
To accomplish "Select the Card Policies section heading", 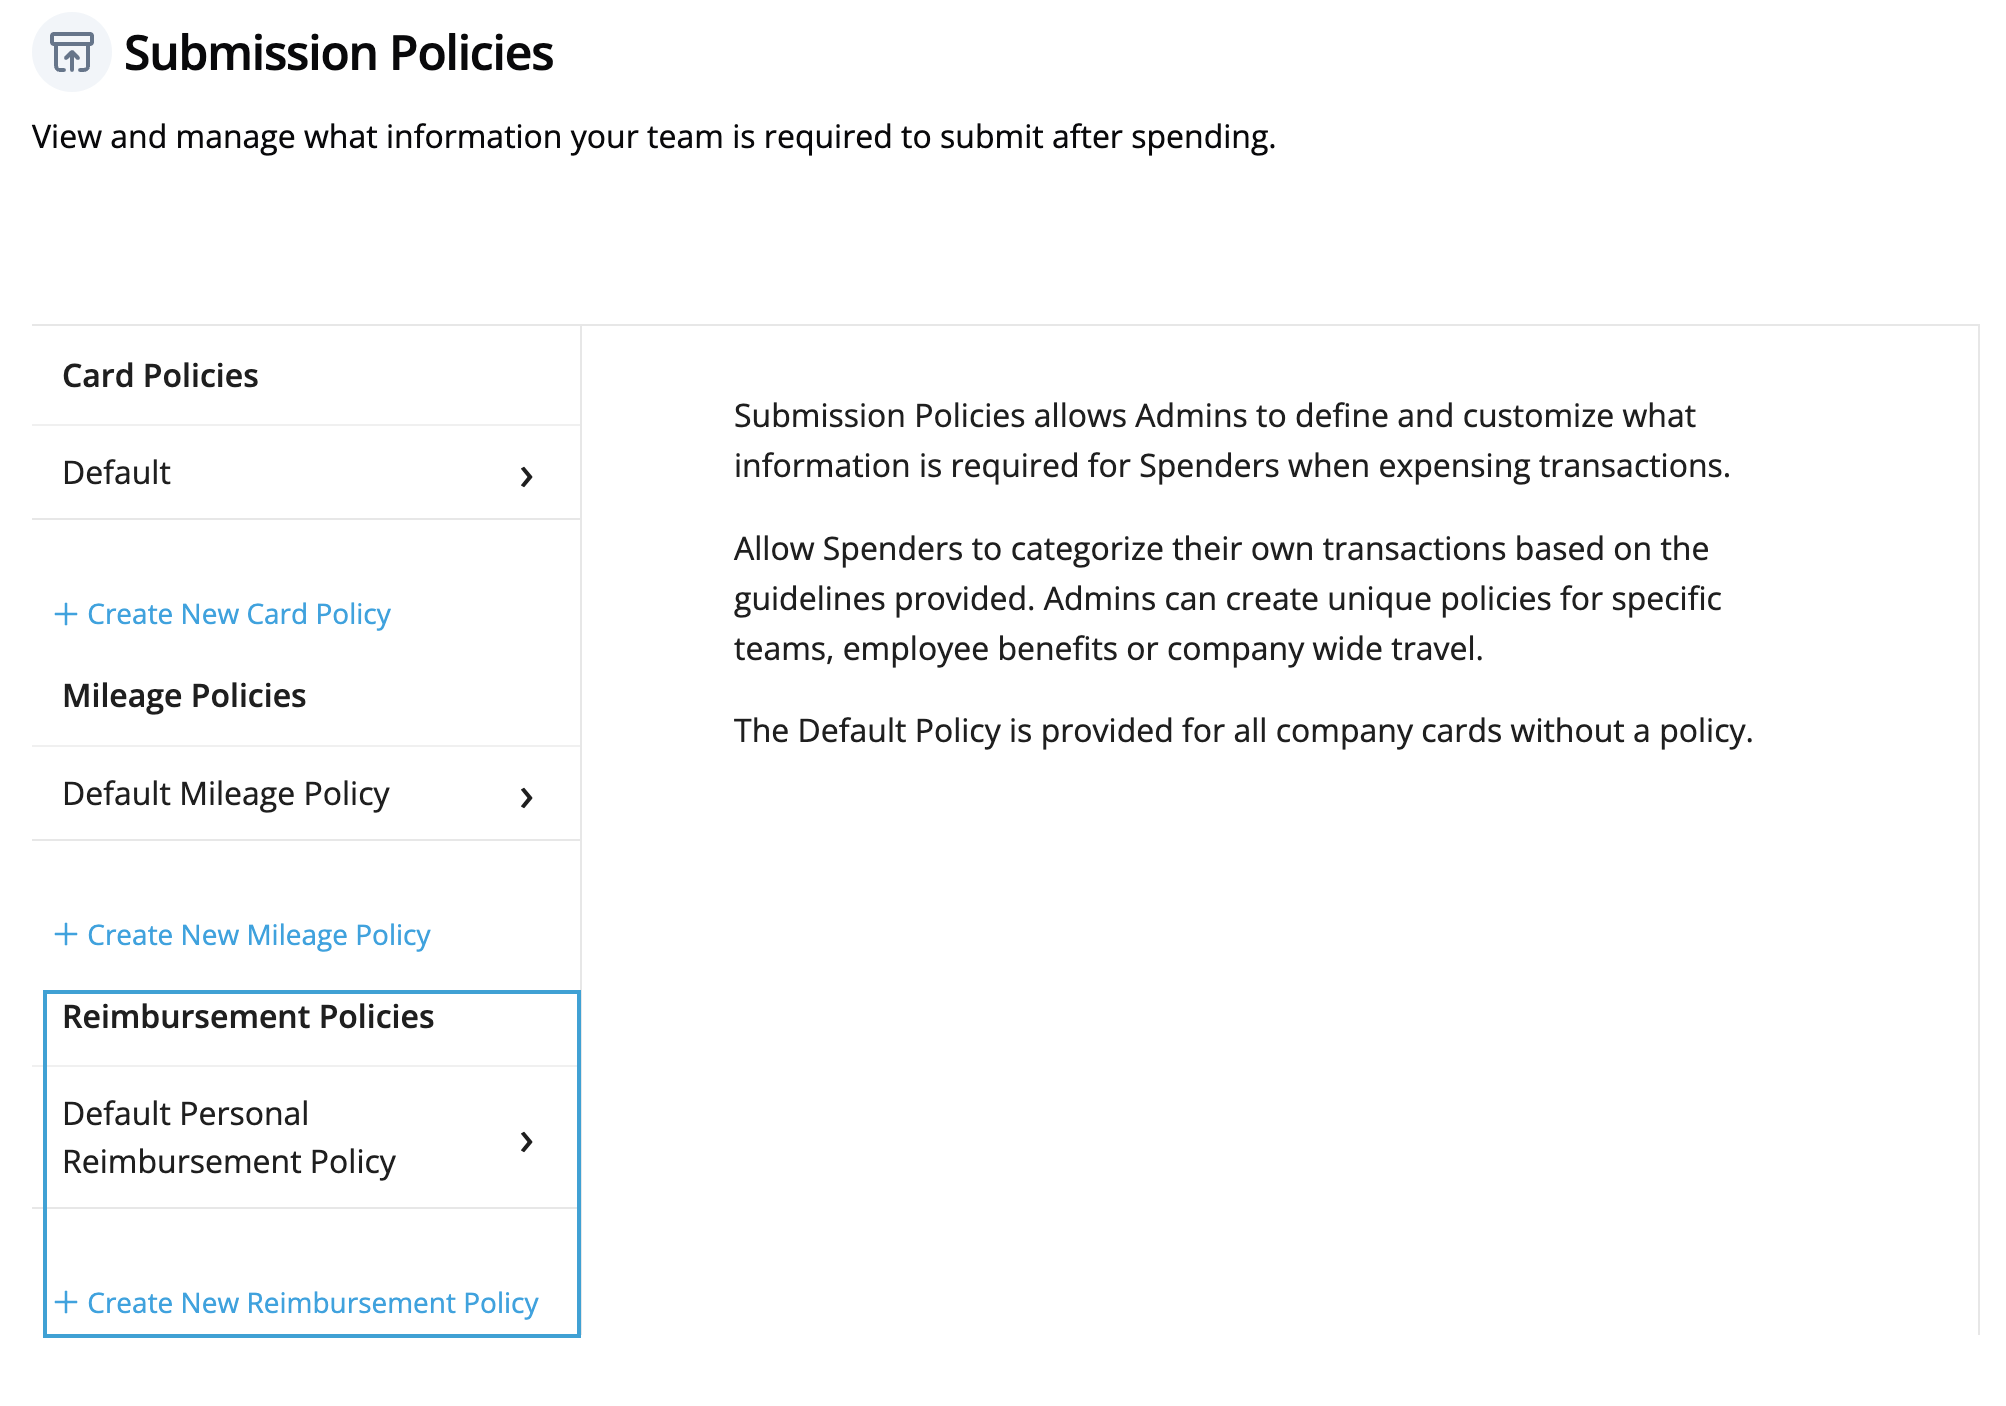I will click(x=160, y=376).
